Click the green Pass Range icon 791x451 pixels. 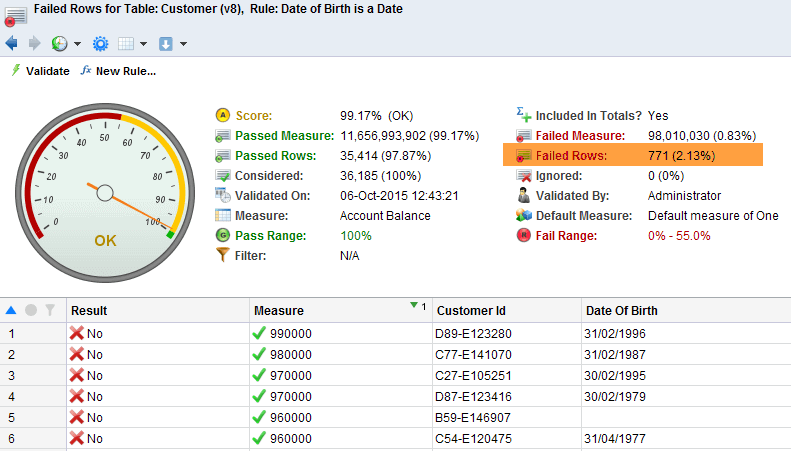pyautogui.click(x=222, y=236)
